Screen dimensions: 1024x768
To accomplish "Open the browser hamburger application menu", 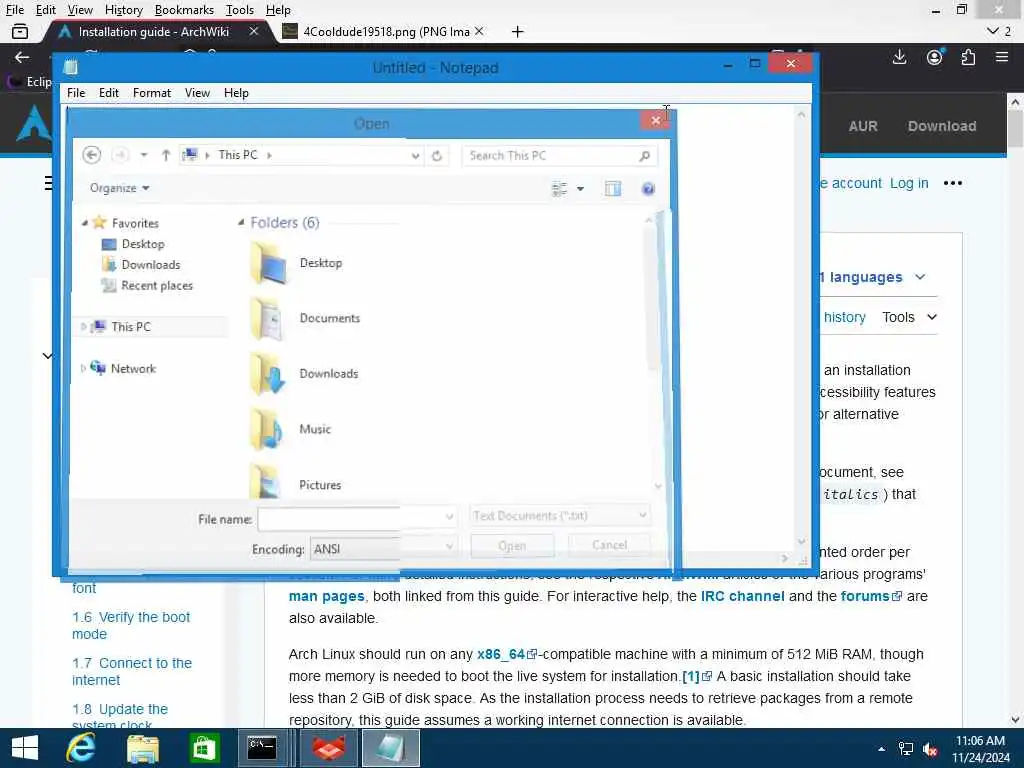I will point(1002,57).
